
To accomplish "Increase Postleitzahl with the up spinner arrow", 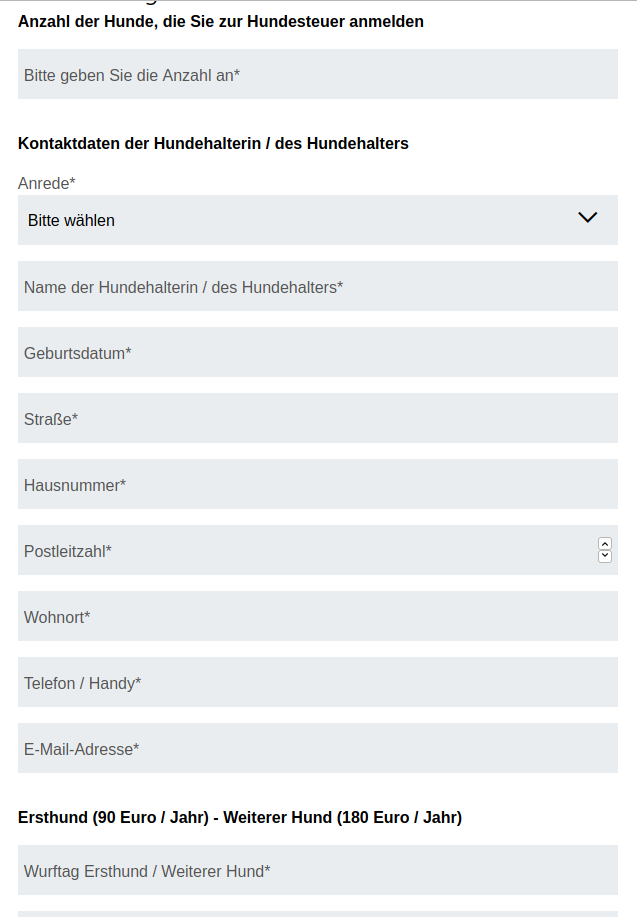I will click(605, 544).
